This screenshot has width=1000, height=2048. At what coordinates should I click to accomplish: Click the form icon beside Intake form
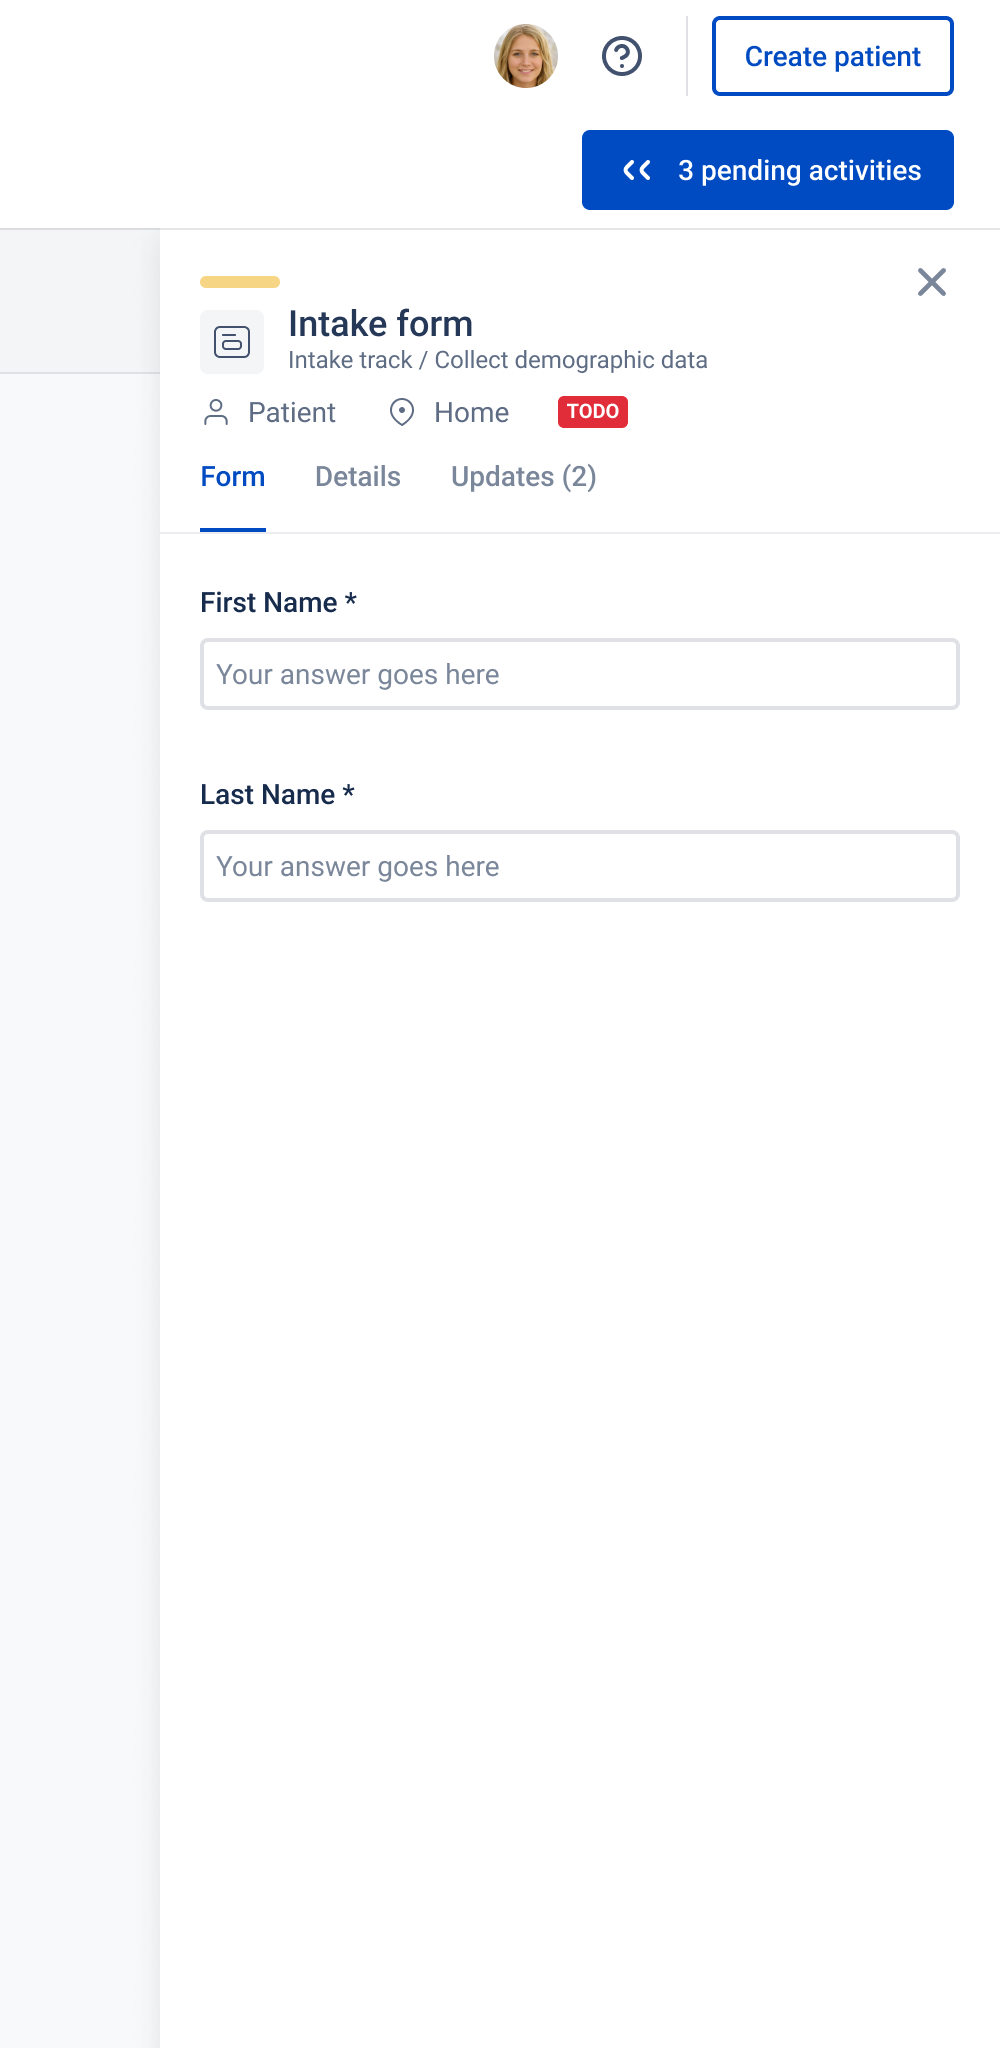[232, 342]
